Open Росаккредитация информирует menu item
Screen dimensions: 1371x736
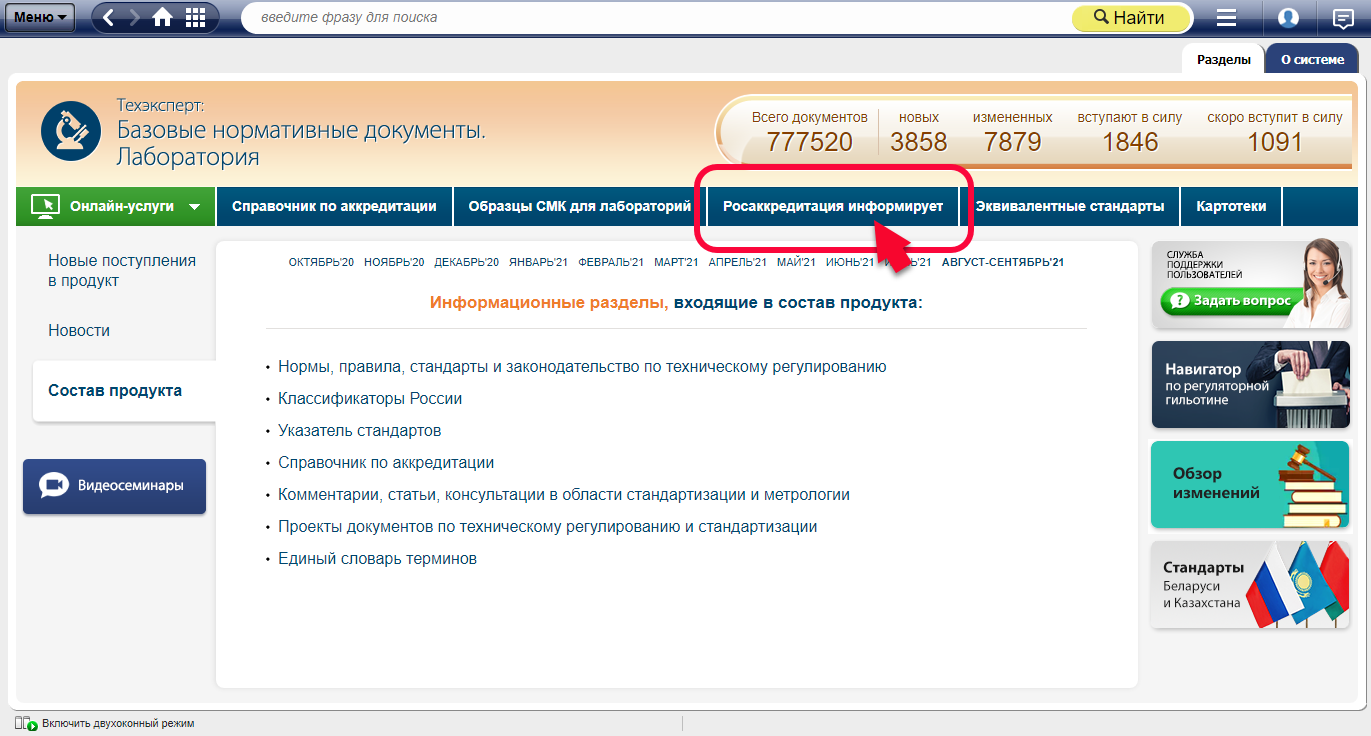coord(833,206)
